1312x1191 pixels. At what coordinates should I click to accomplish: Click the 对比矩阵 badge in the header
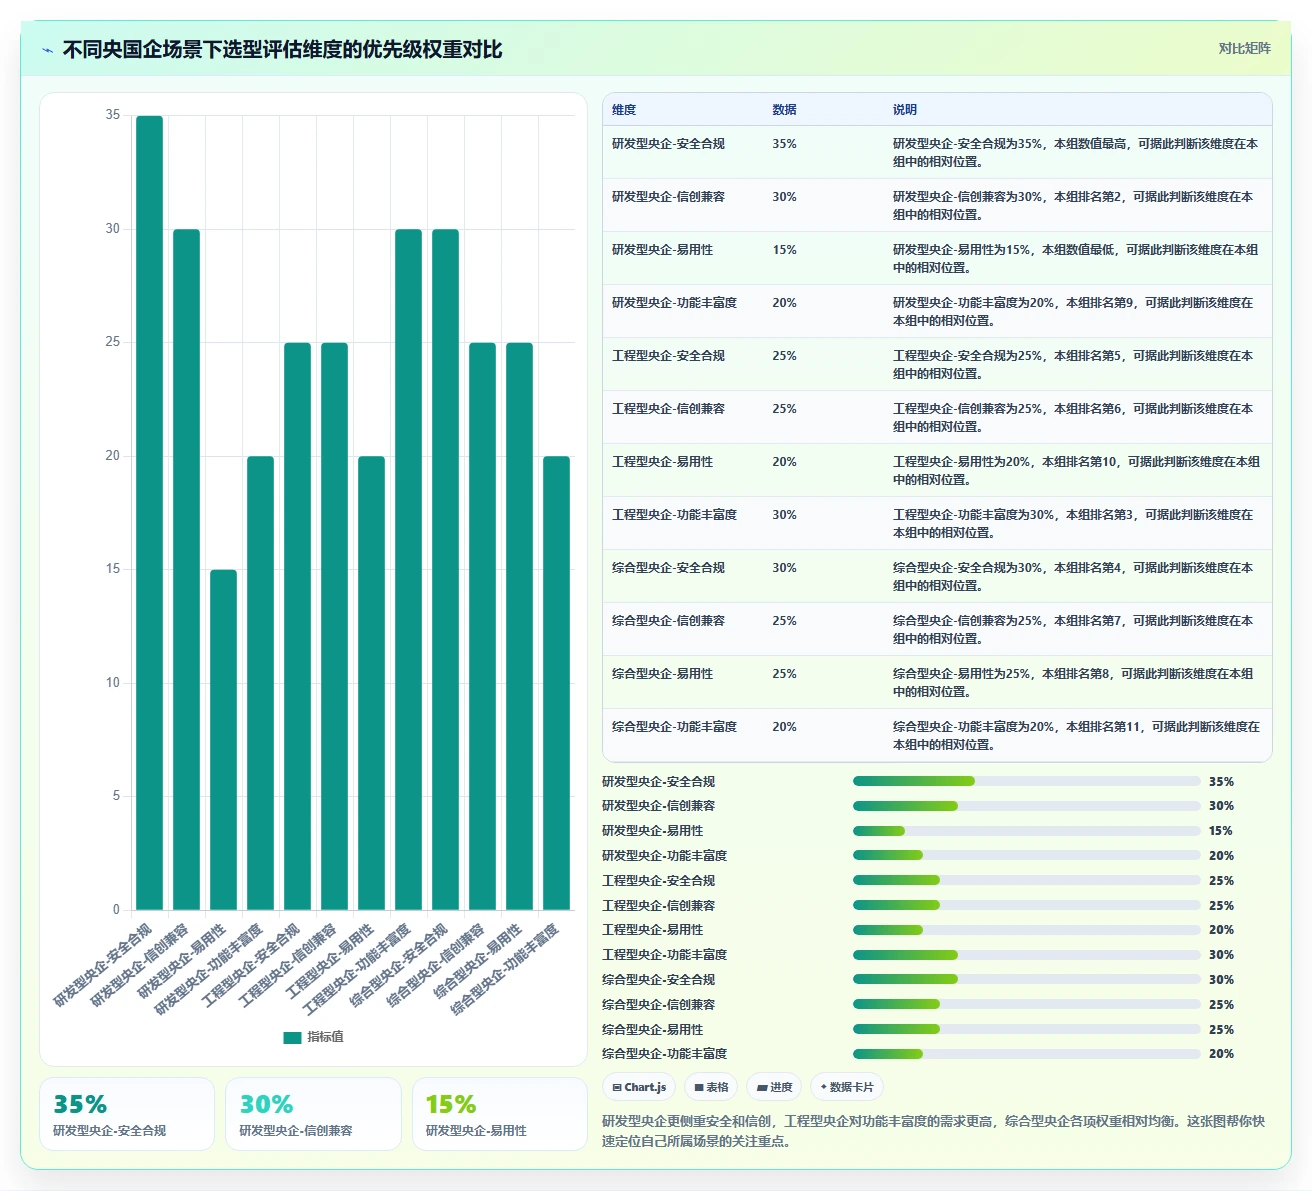1245,48
